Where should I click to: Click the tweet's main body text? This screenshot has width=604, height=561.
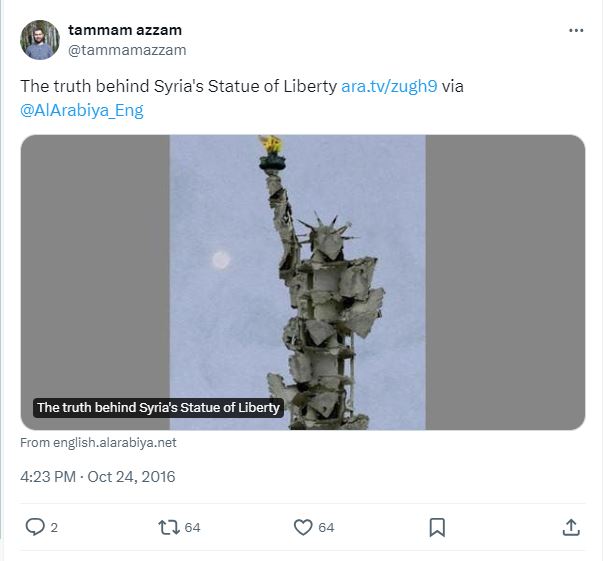pyautogui.click(x=178, y=86)
